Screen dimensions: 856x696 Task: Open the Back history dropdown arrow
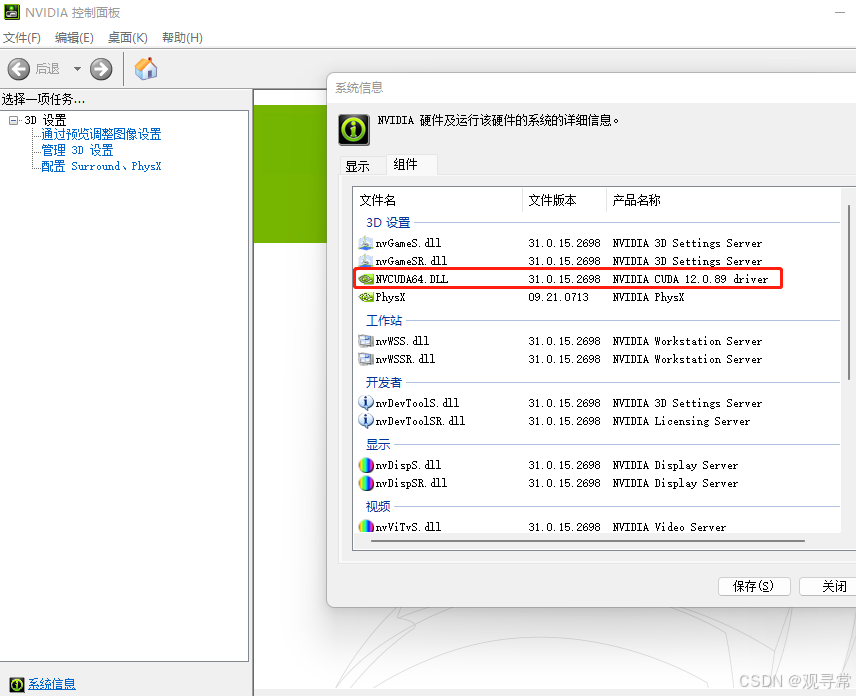(x=77, y=69)
